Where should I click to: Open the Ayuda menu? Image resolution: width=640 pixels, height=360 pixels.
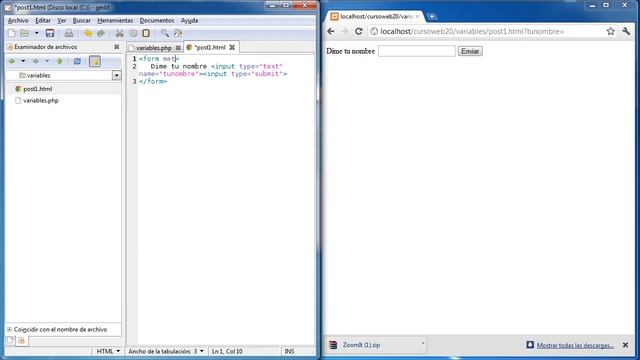[189, 20]
